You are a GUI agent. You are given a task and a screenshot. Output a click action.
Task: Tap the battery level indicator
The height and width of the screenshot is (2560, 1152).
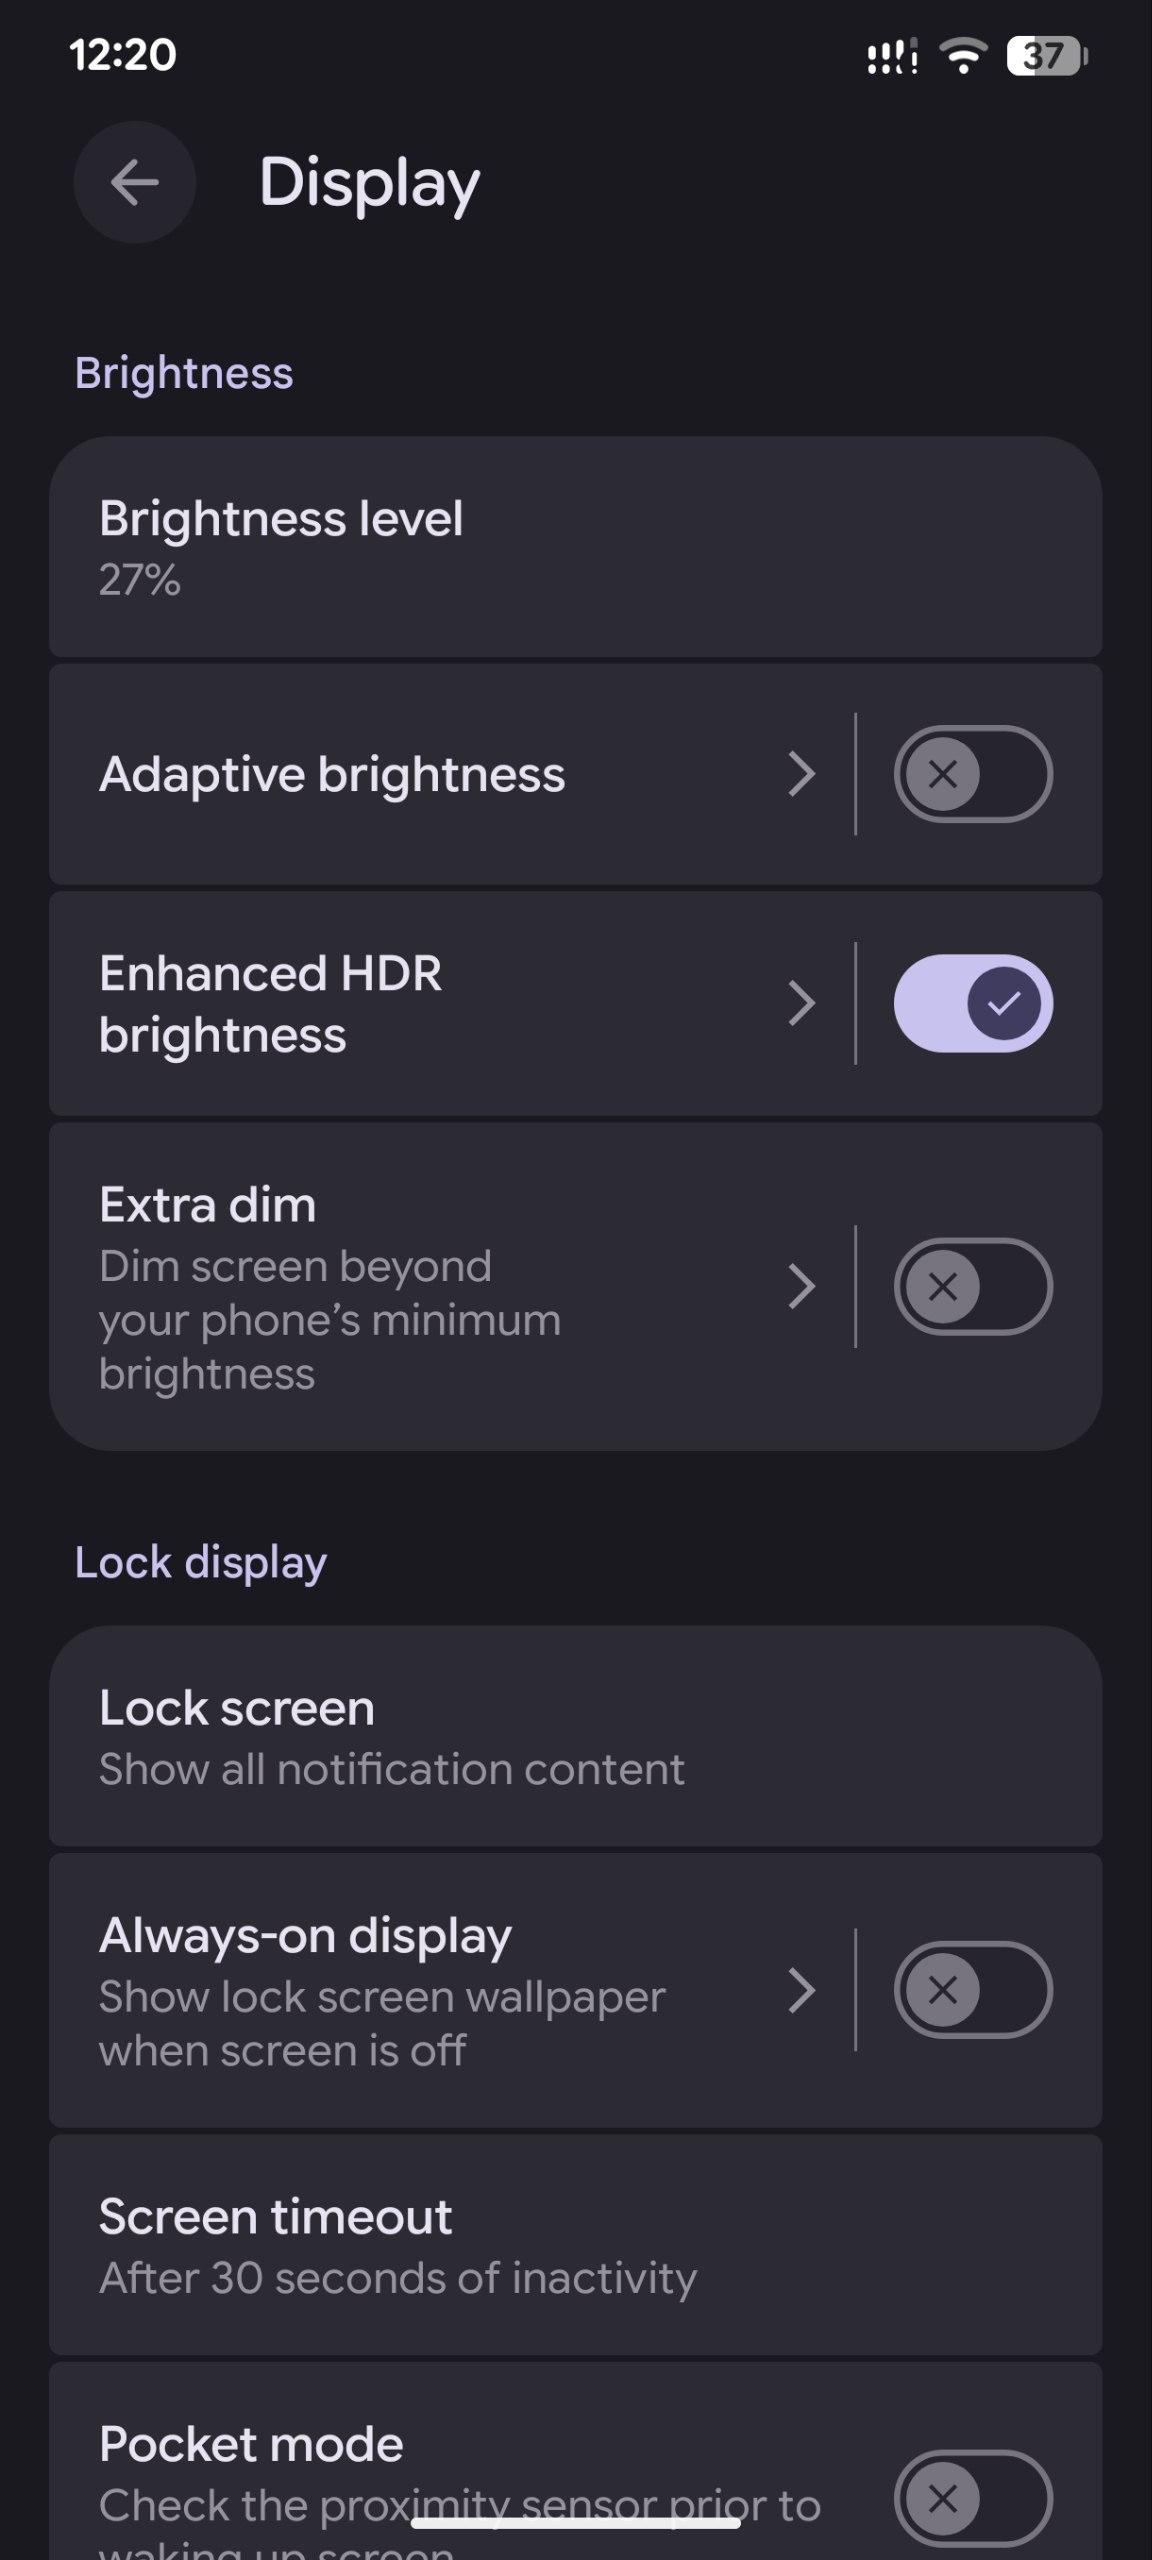pos(1046,56)
